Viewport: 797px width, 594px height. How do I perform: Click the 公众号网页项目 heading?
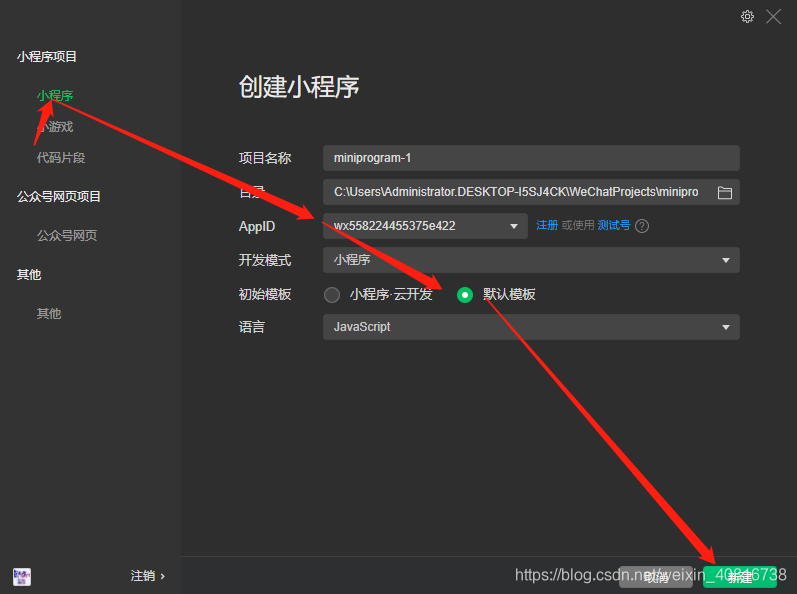point(58,197)
